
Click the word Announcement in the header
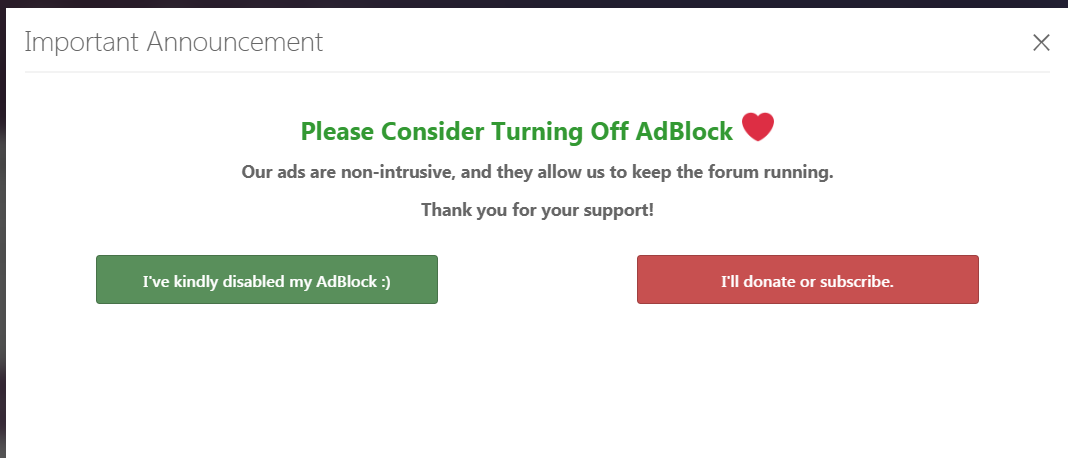click(x=234, y=42)
